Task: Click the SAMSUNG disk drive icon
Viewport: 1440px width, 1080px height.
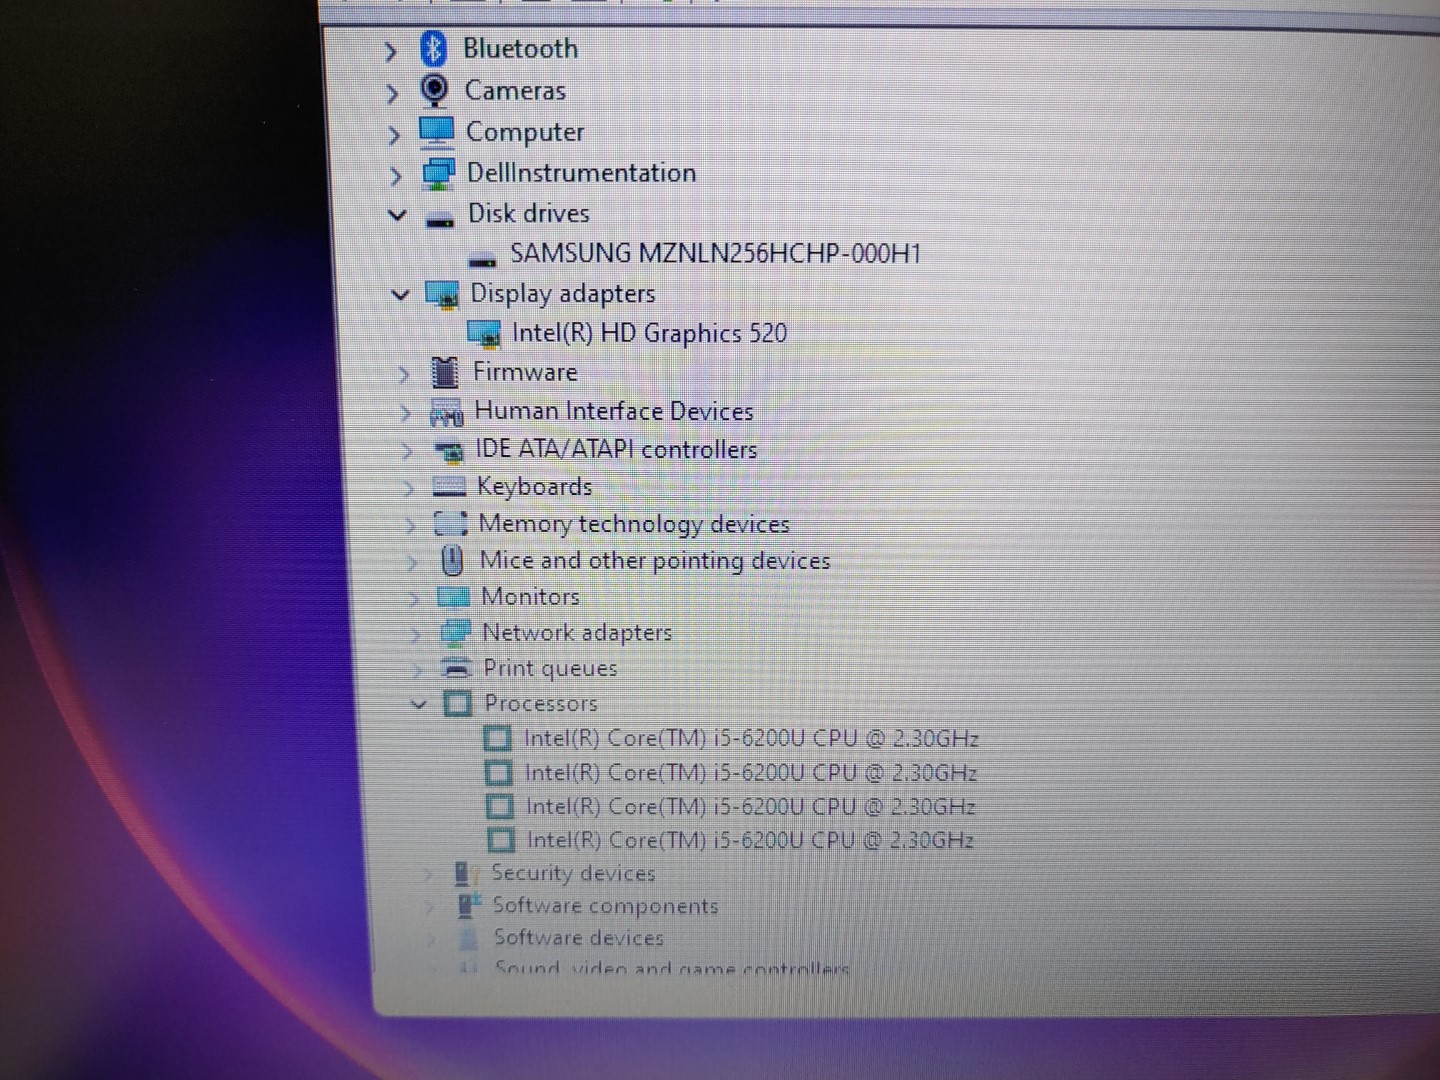Action: point(483,261)
